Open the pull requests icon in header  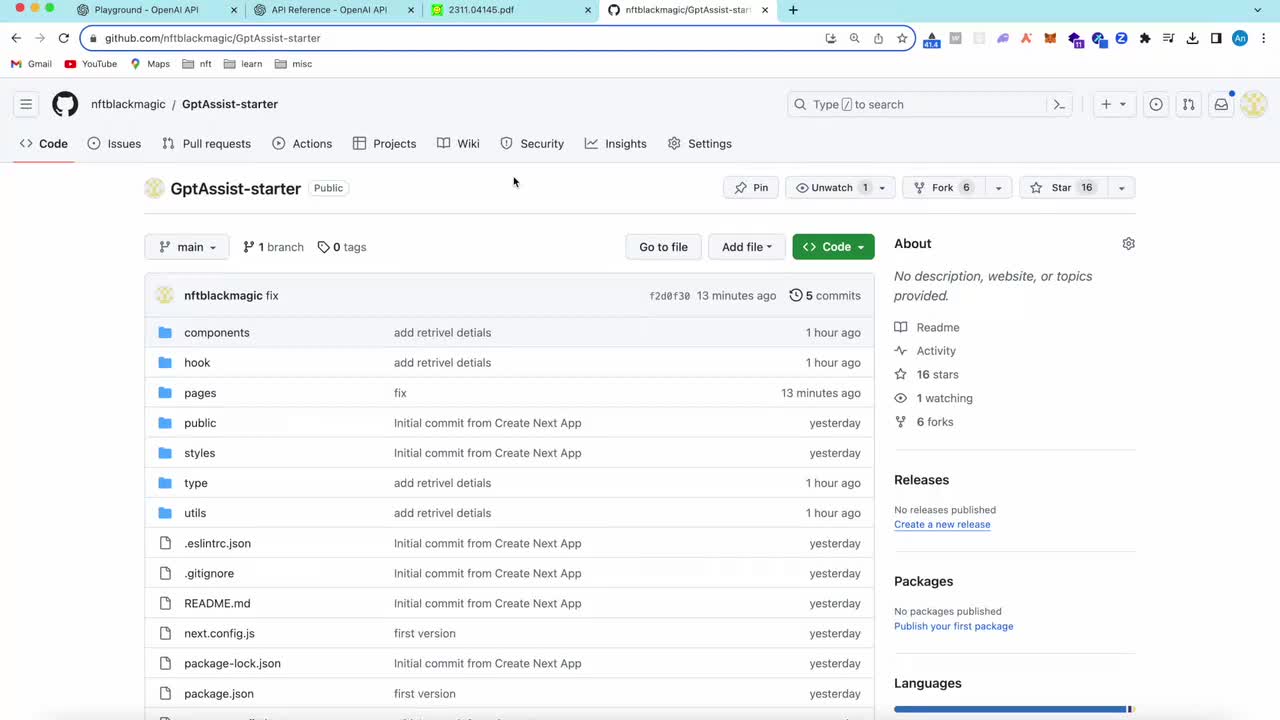[1188, 104]
